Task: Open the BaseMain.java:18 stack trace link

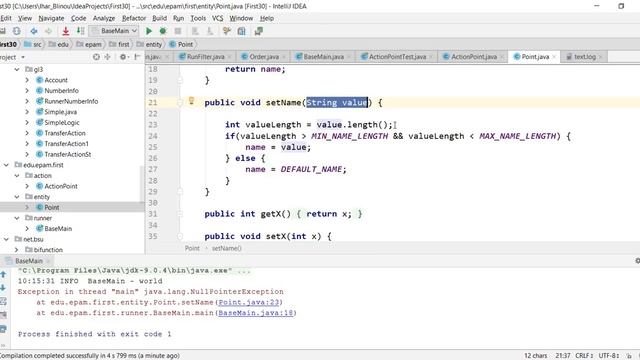Action: point(256,313)
